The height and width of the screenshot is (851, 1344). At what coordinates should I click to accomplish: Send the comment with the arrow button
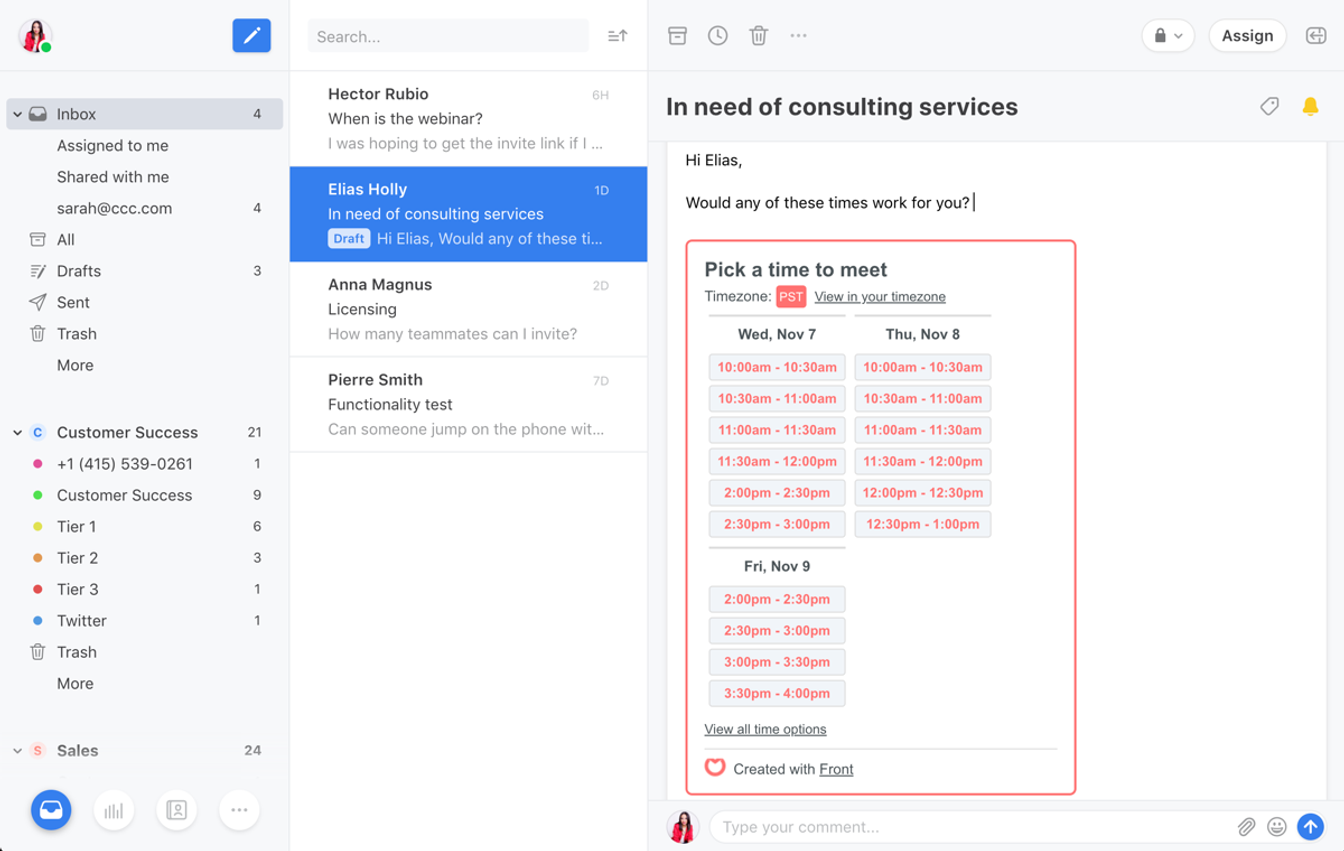pyautogui.click(x=1311, y=827)
